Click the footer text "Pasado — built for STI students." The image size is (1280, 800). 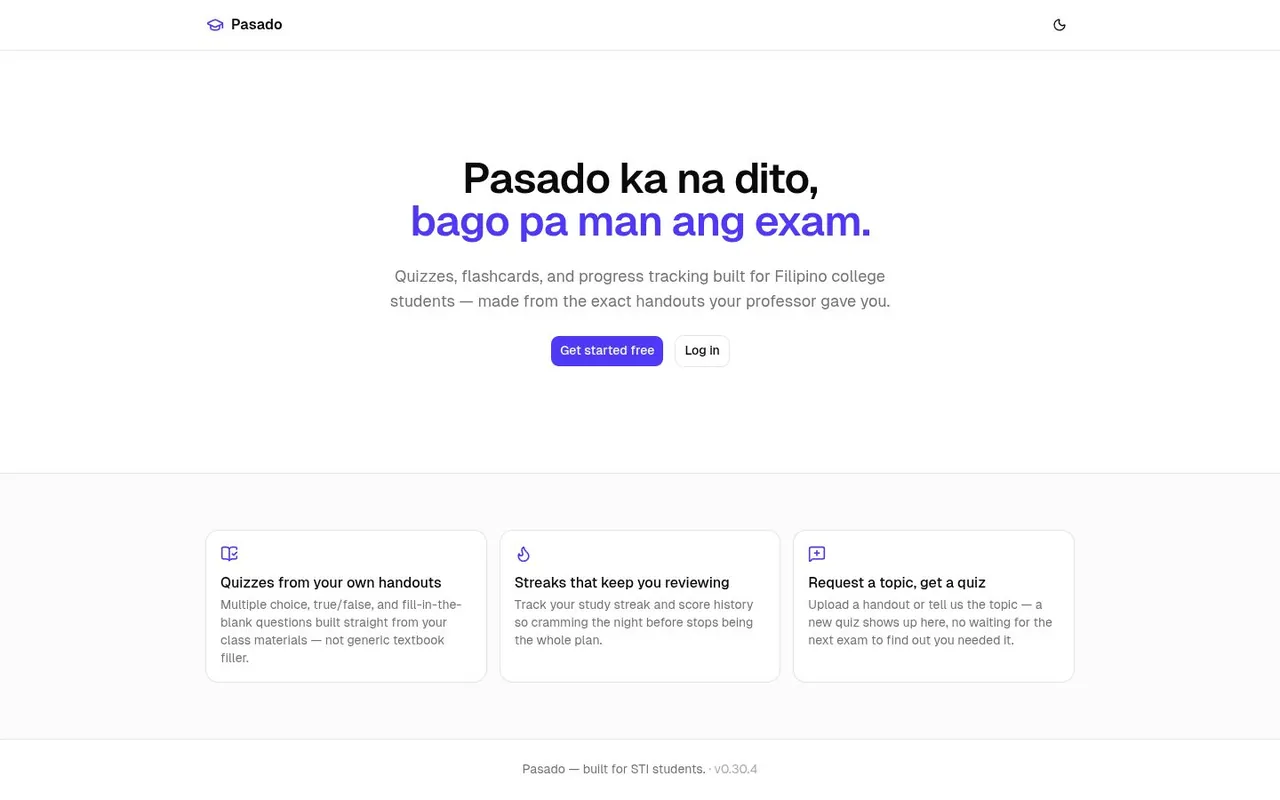click(614, 769)
